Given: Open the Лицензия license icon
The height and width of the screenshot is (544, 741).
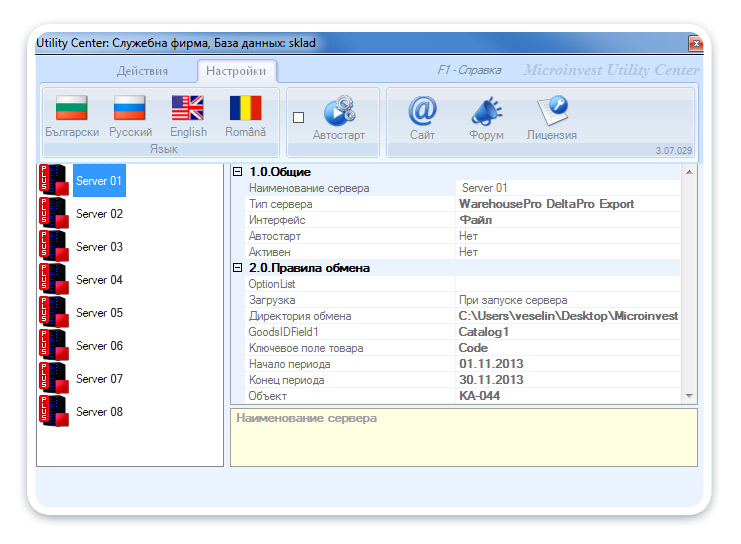Looking at the screenshot, I should [551, 111].
